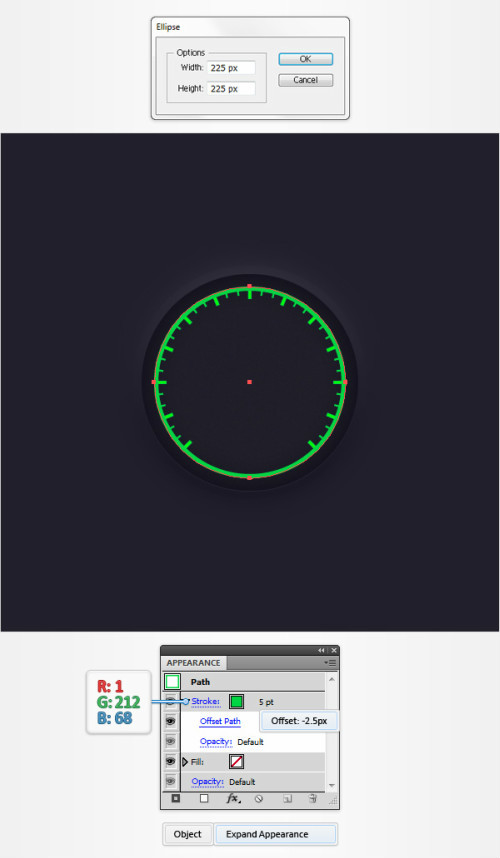Open the Offset Path effect link
The height and width of the screenshot is (858, 500).
[220, 721]
